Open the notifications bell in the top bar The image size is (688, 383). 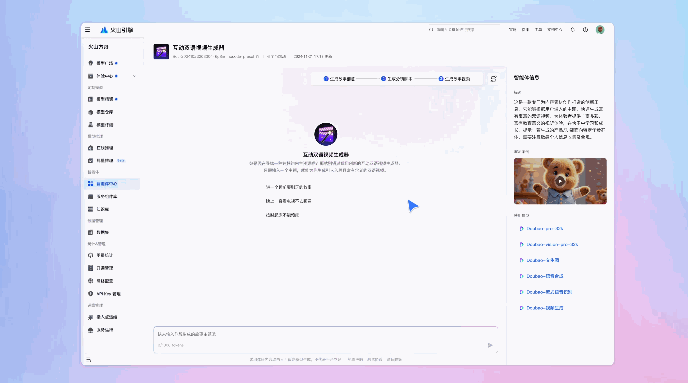(572, 30)
